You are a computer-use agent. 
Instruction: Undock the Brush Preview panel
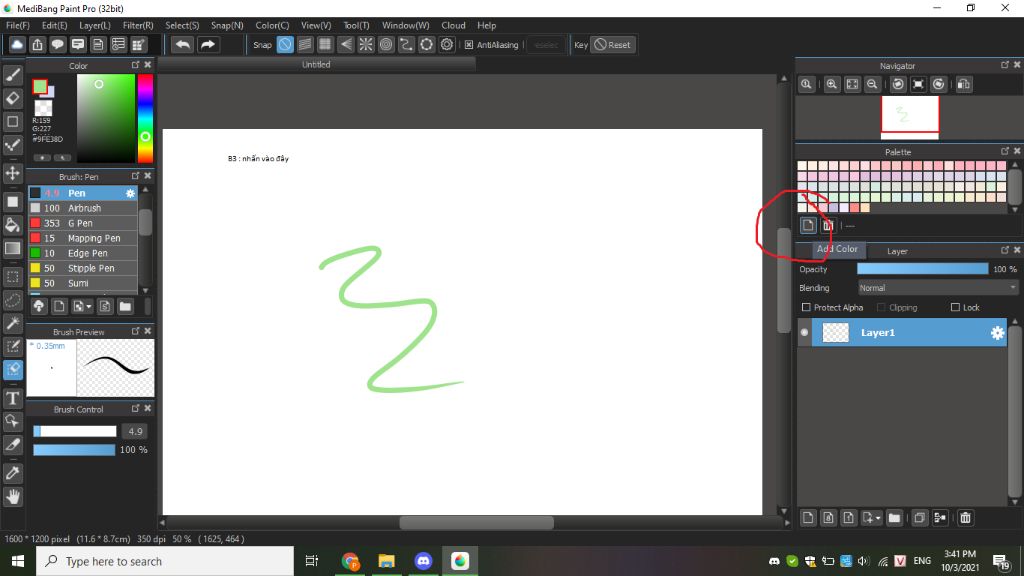[135, 331]
